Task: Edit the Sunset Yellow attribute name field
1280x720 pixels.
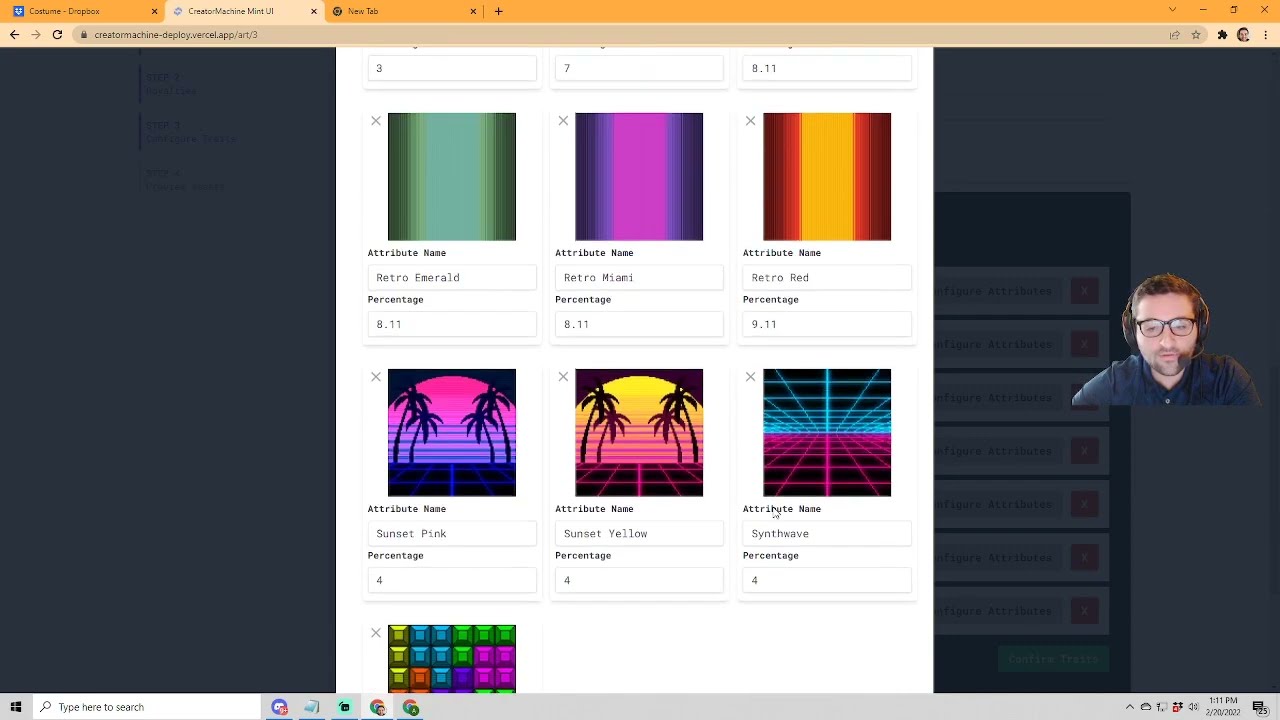Action: 639,534
